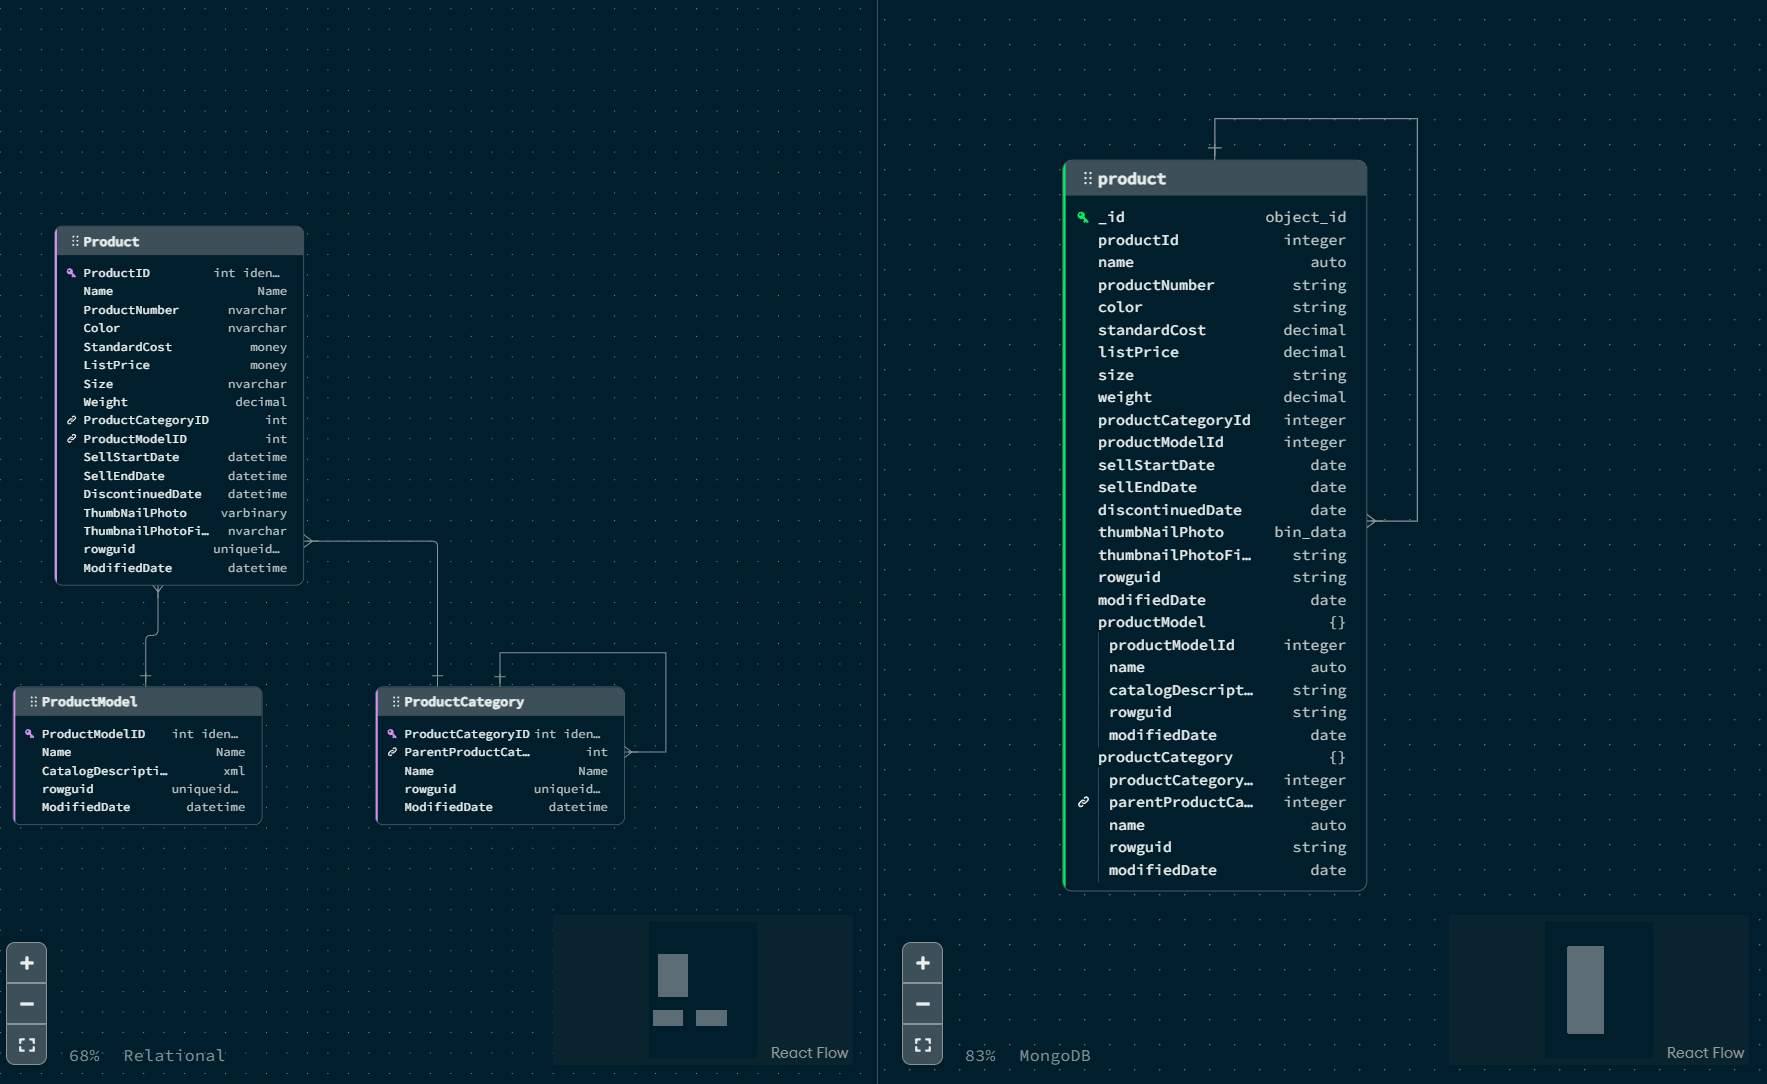
Task: Click the key icon beside ProductID
Action: pos(71,272)
